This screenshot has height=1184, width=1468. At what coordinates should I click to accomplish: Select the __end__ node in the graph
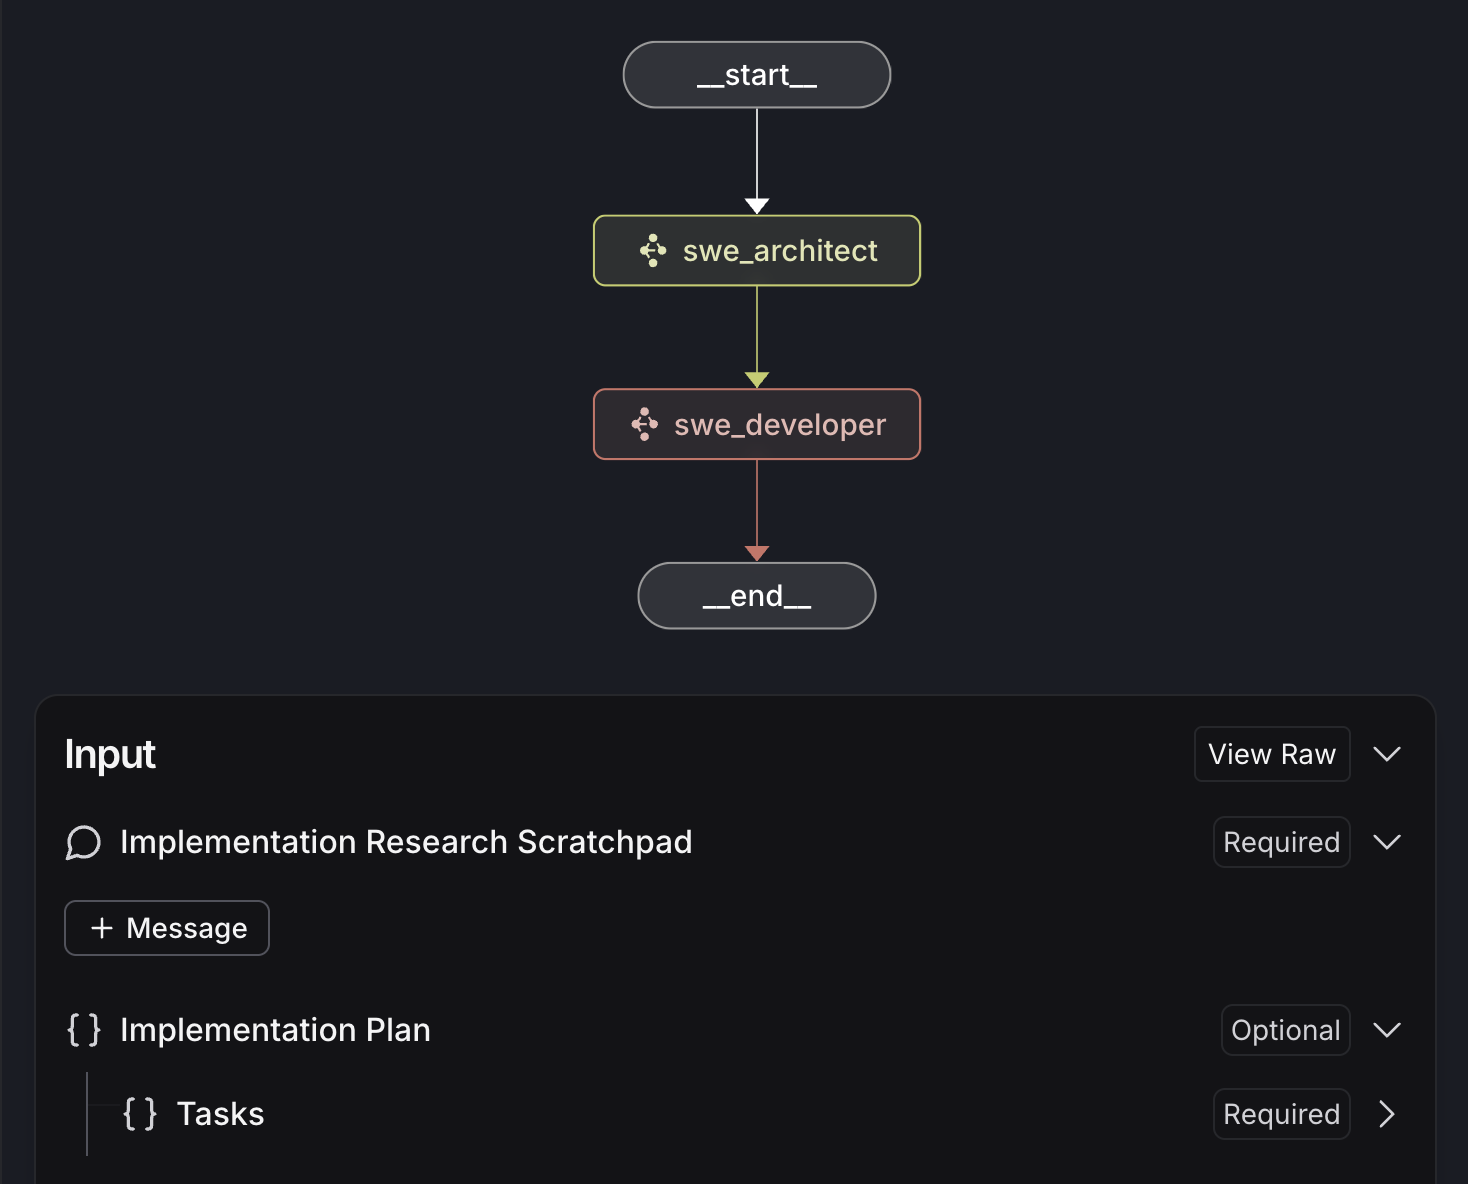[x=757, y=596]
